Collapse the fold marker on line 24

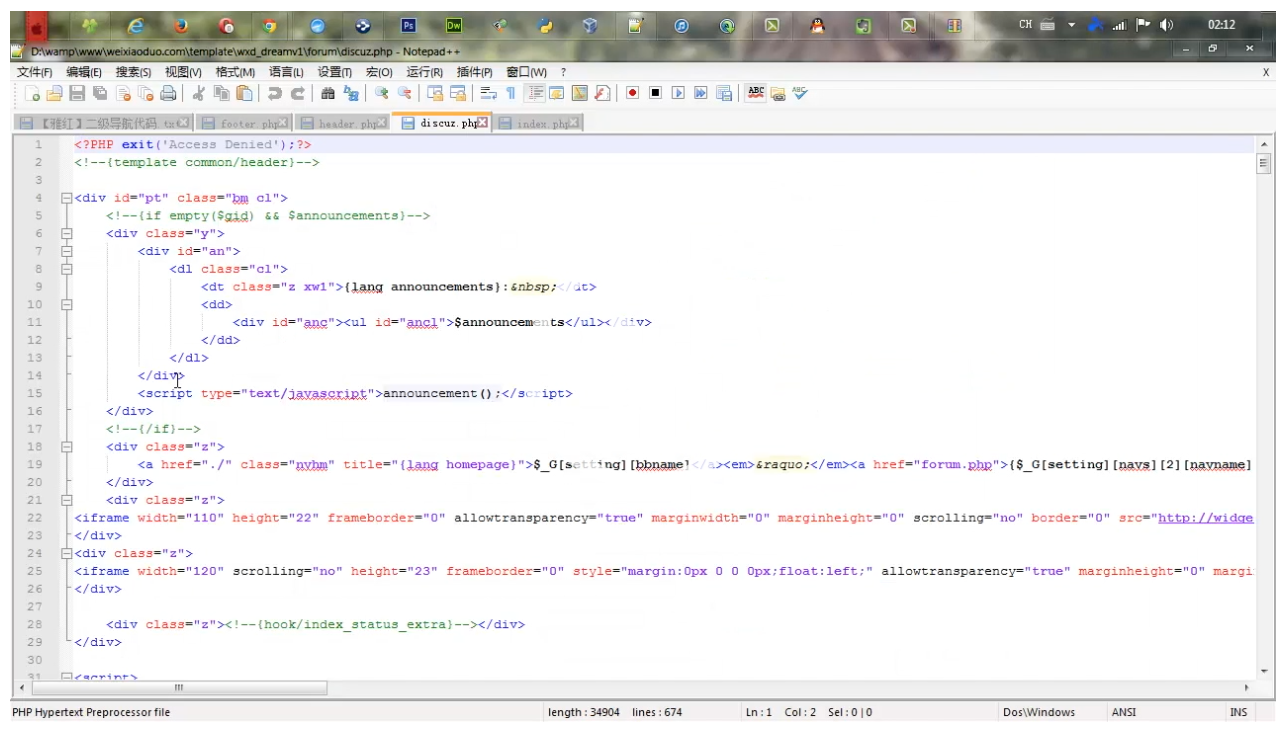(66, 553)
